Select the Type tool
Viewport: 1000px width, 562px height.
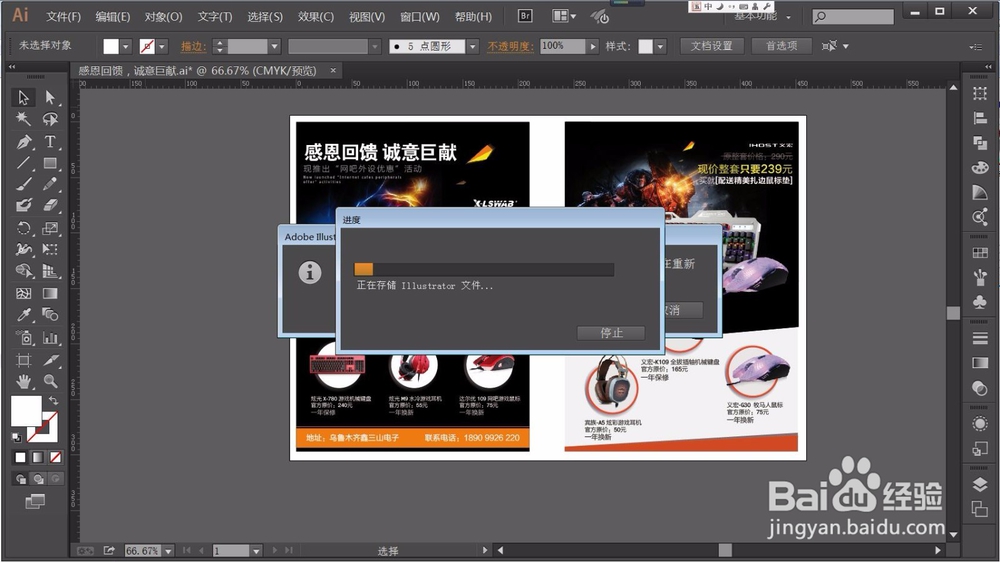50,142
